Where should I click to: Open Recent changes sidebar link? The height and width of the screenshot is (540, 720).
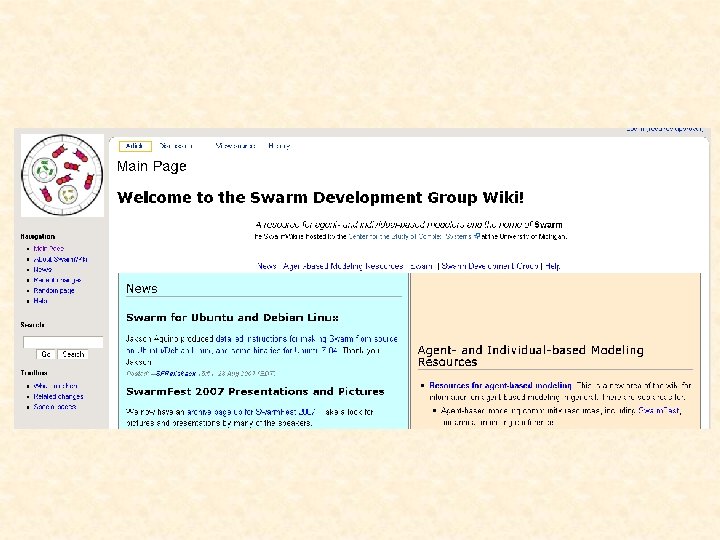point(57,280)
